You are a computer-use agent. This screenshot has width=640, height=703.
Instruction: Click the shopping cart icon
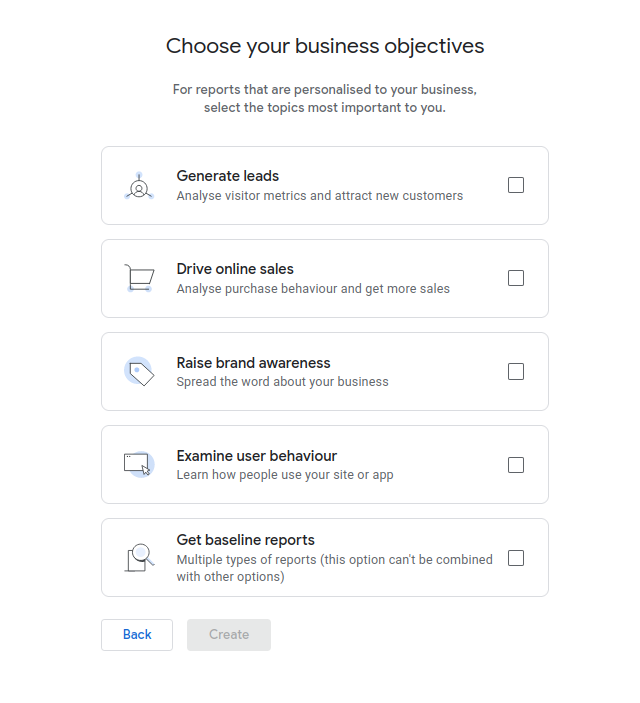[139, 278]
